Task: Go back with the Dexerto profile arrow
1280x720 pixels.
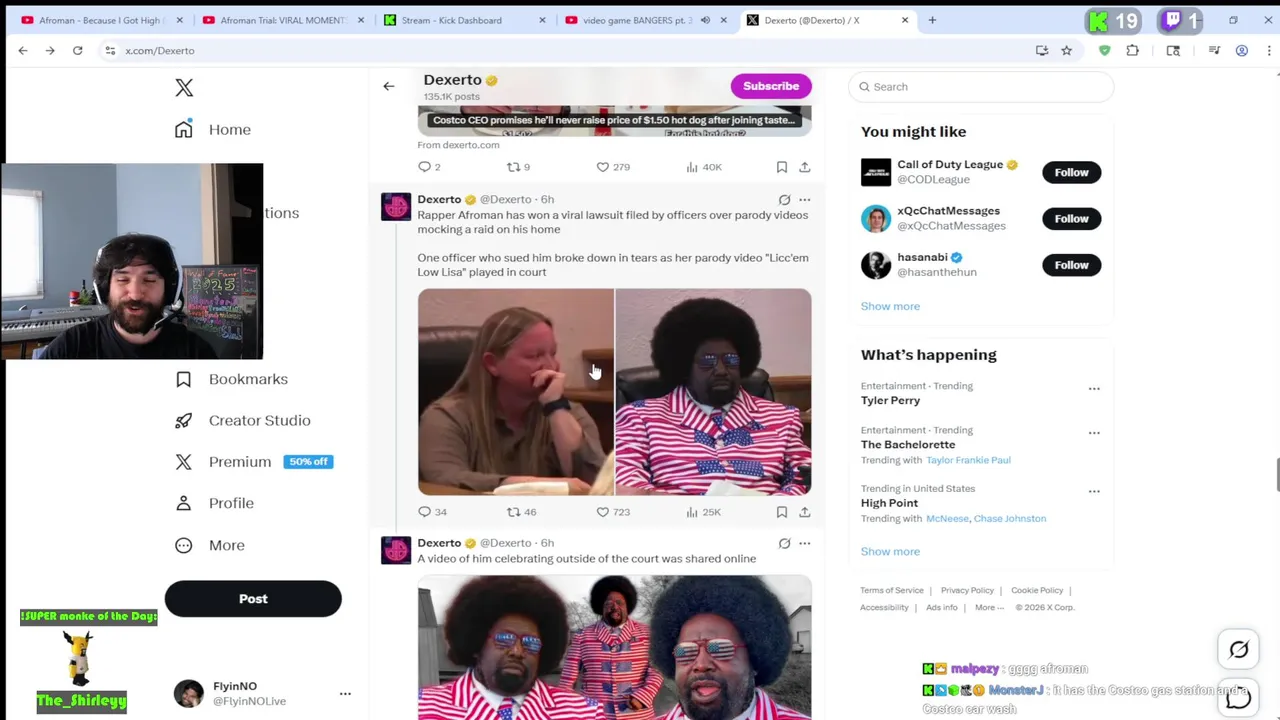Action: 389,86
